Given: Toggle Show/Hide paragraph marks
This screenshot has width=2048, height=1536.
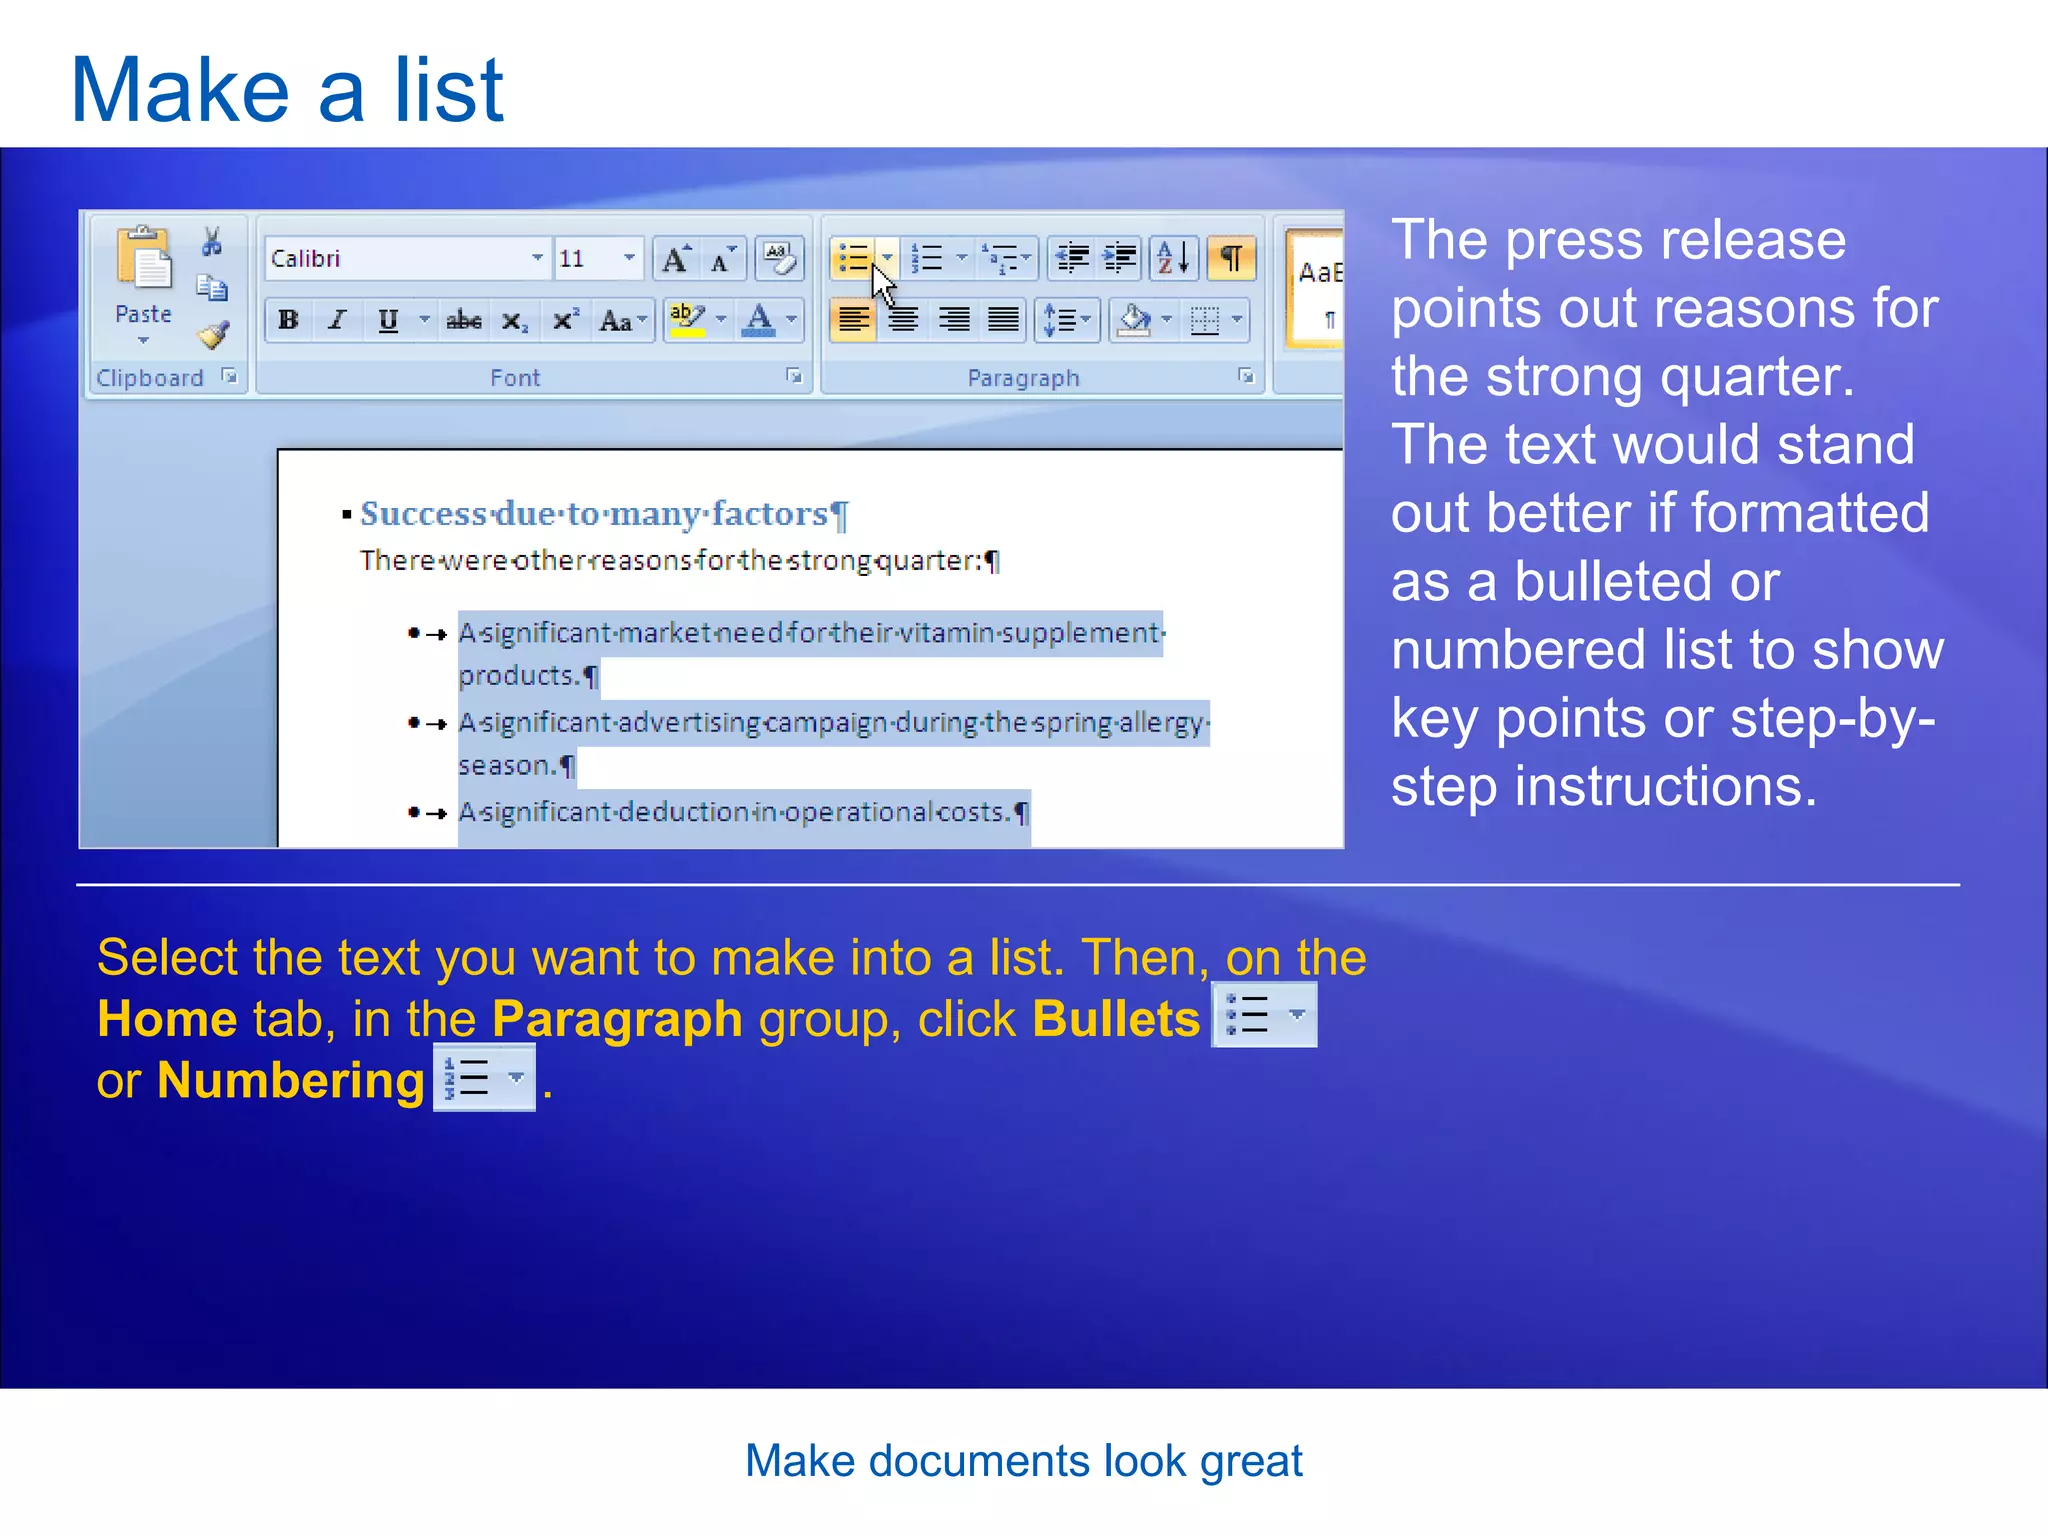Looking at the screenshot, I should pos(1231,259).
